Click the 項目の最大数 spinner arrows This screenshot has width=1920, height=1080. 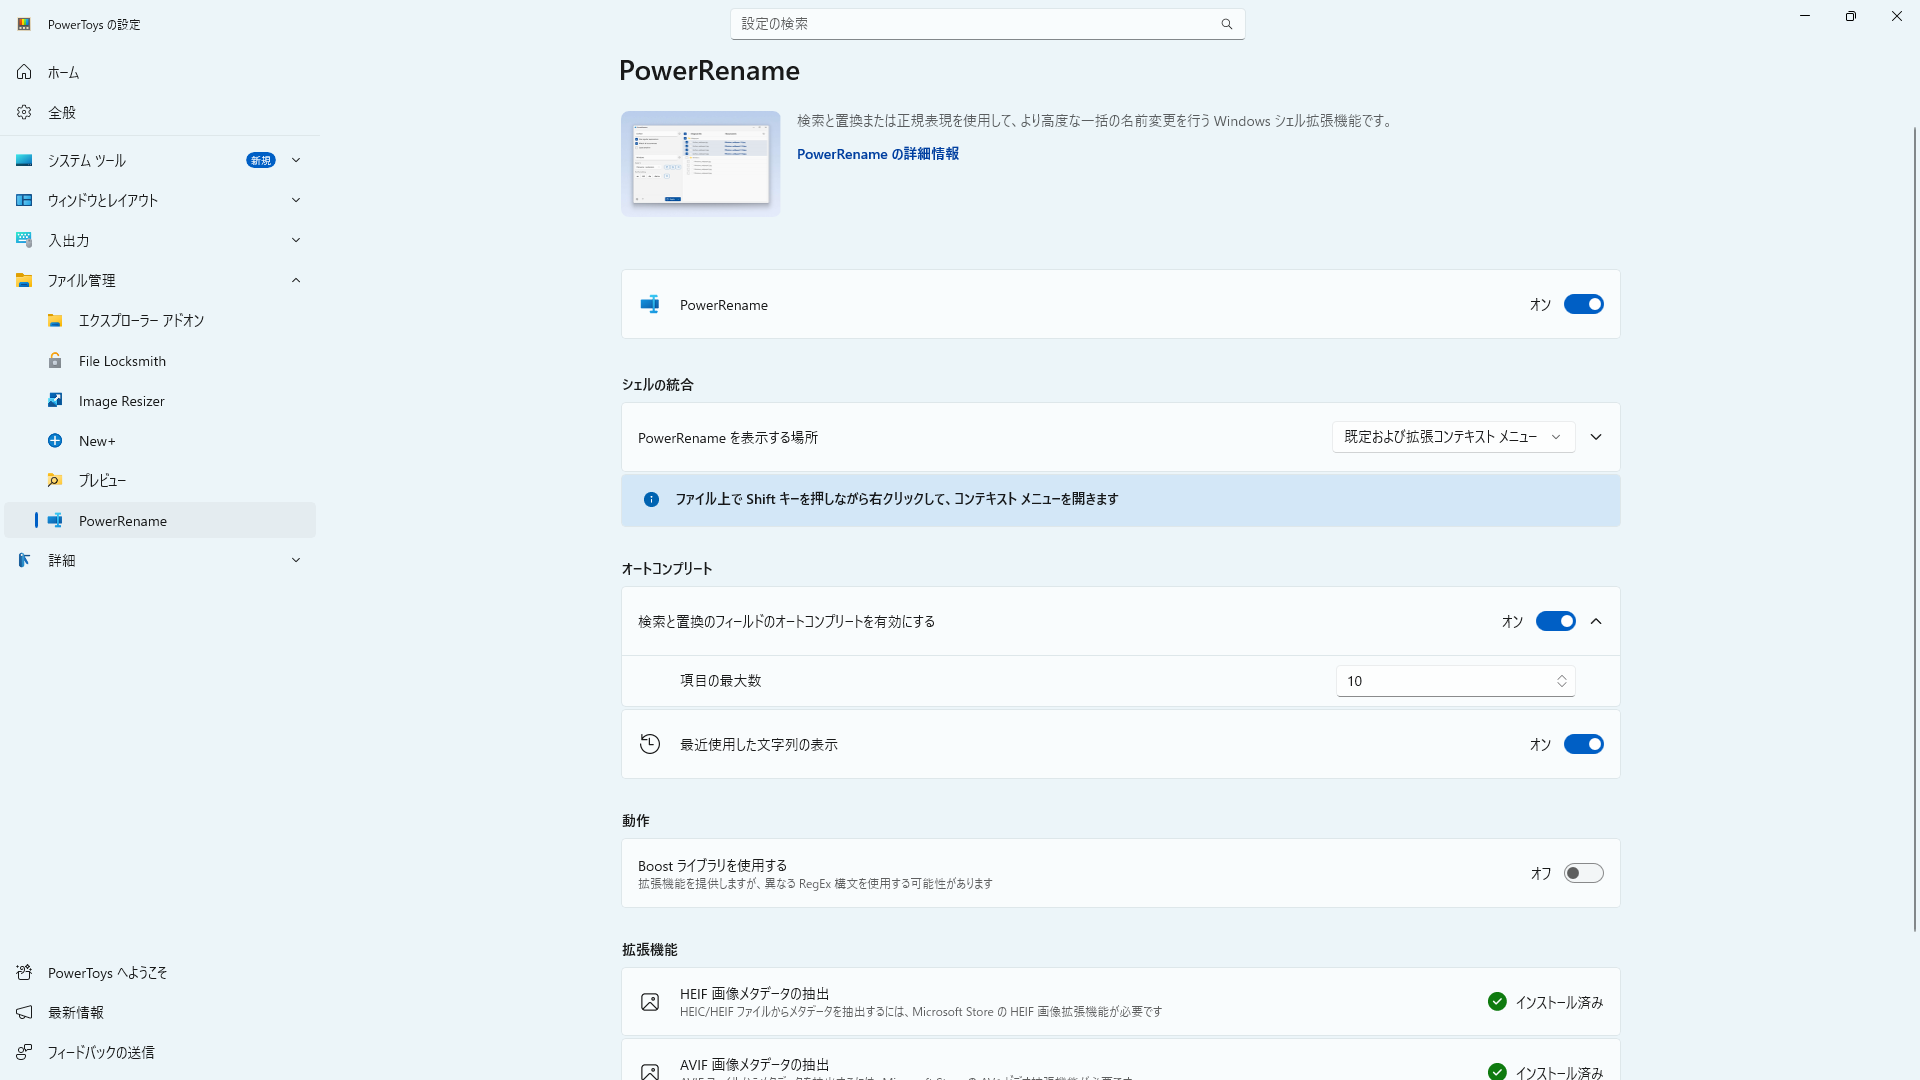pos(1561,681)
